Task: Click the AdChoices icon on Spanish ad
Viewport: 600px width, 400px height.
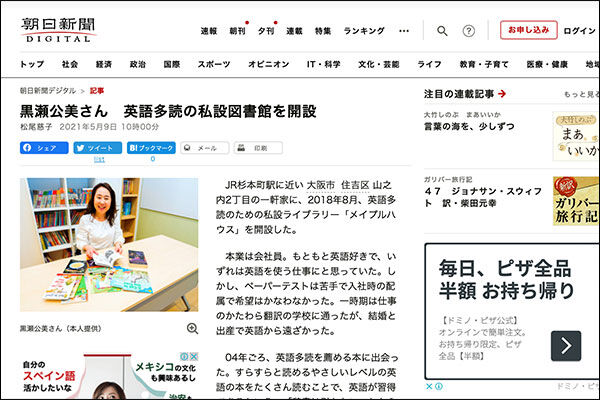Action: pyautogui.click(x=184, y=357)
